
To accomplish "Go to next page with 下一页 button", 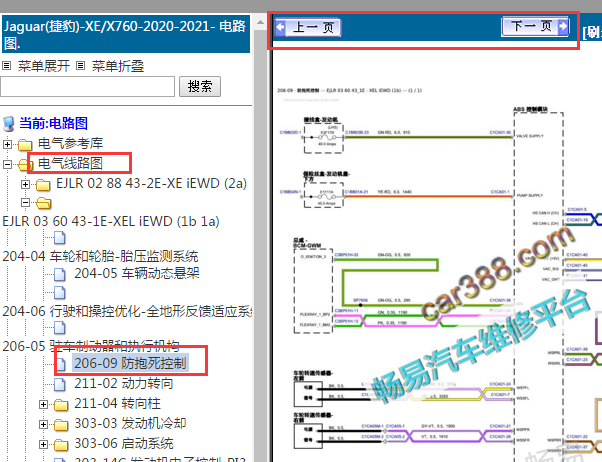I will coord(535,26).
